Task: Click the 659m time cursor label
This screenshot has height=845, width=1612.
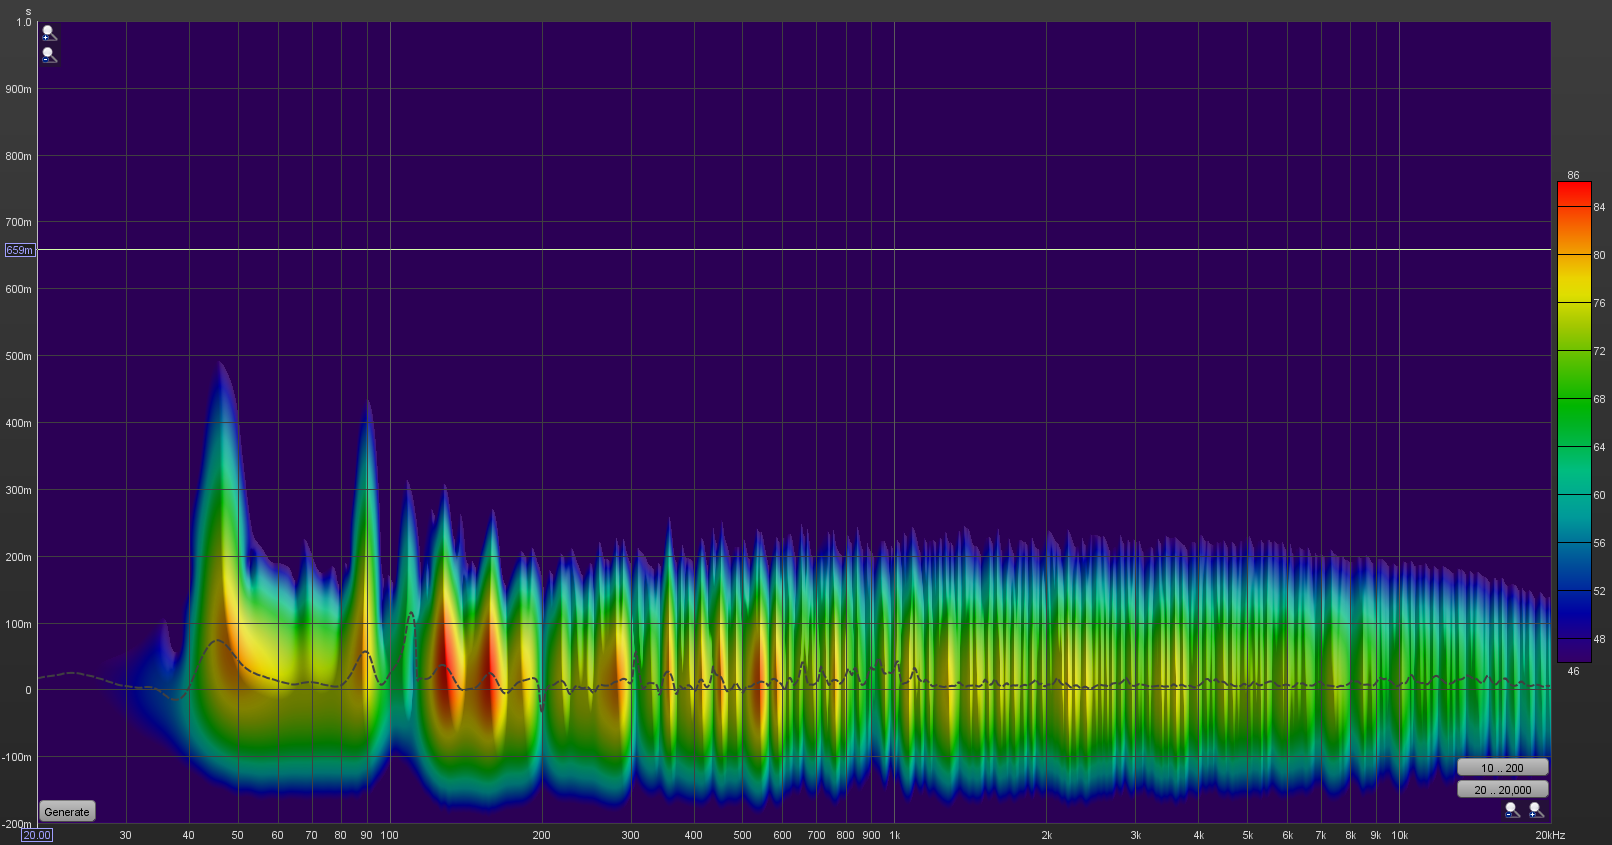Action: point(20,250)
